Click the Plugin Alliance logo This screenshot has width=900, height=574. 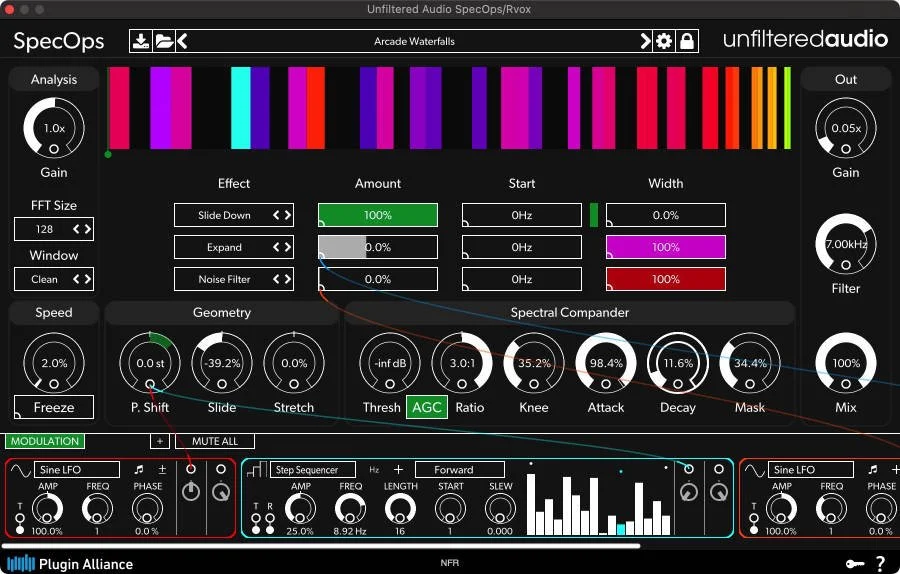coord(70,564)
